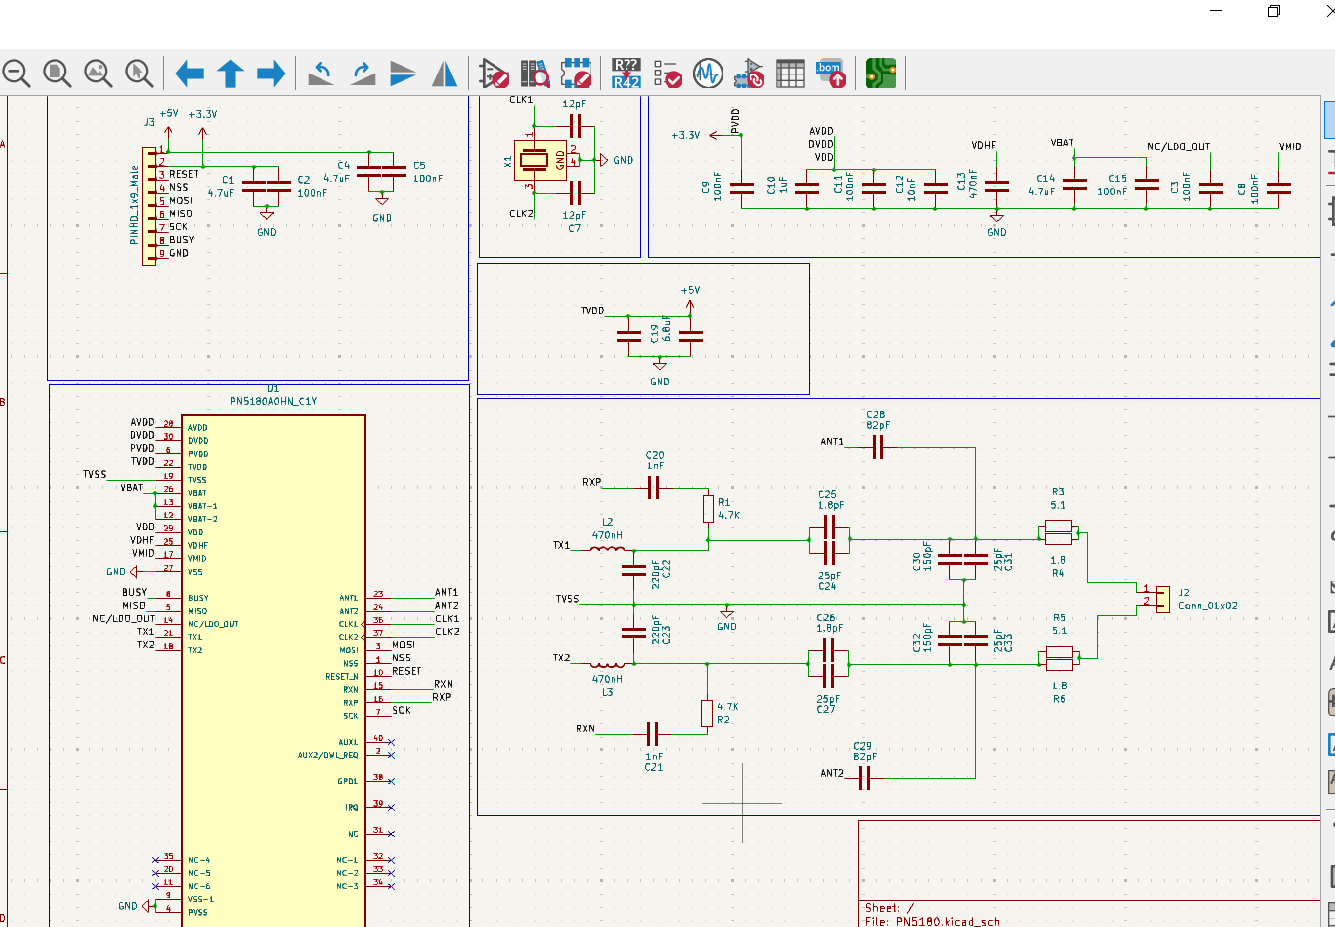Navigate forward with the right arrow
Image resolution: width=1335 pixels, height=927 pixels.
pyautogui.click(x=271, y=73)
